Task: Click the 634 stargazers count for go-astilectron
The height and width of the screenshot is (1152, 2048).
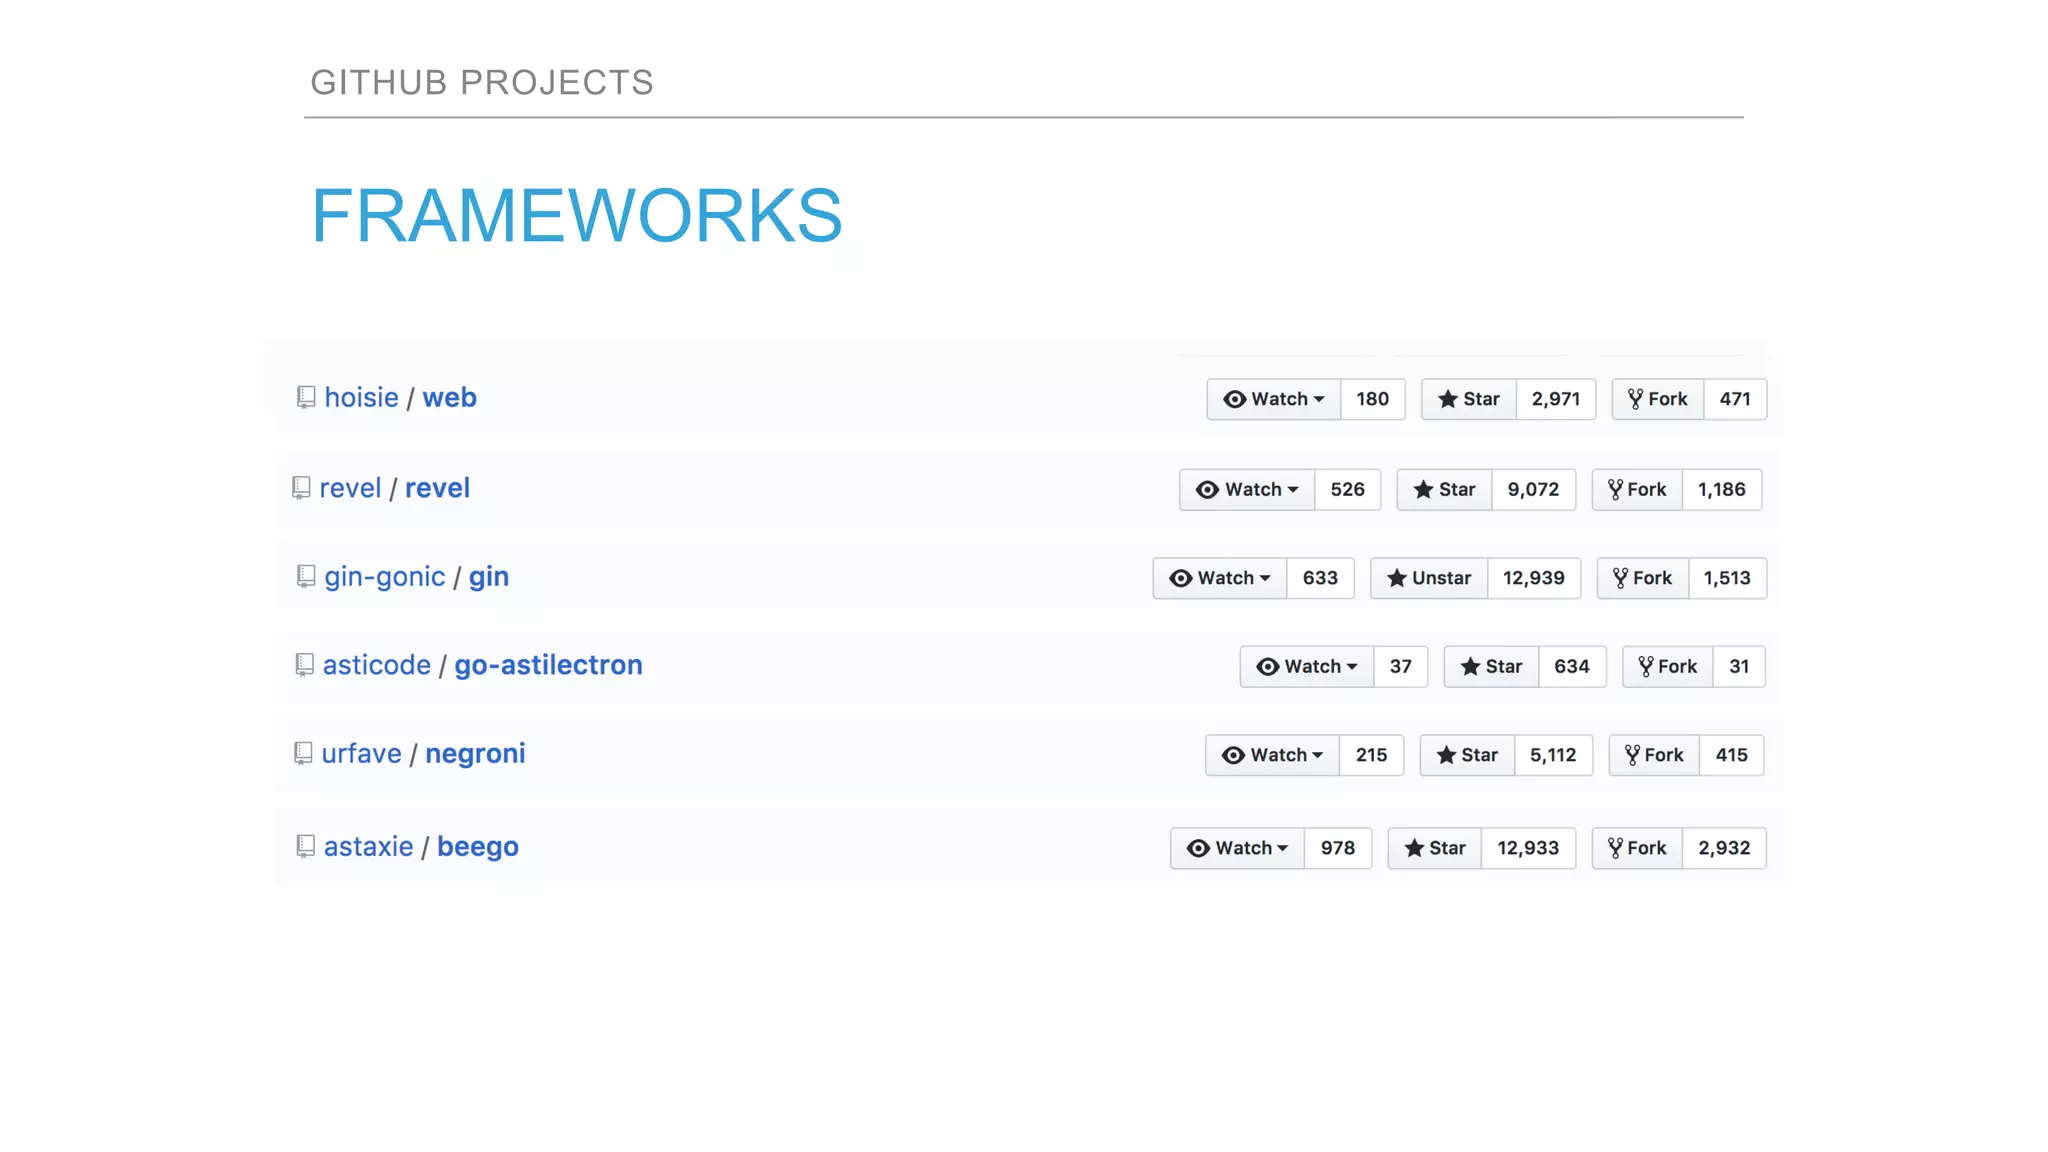Action: tap(1571, 667)
